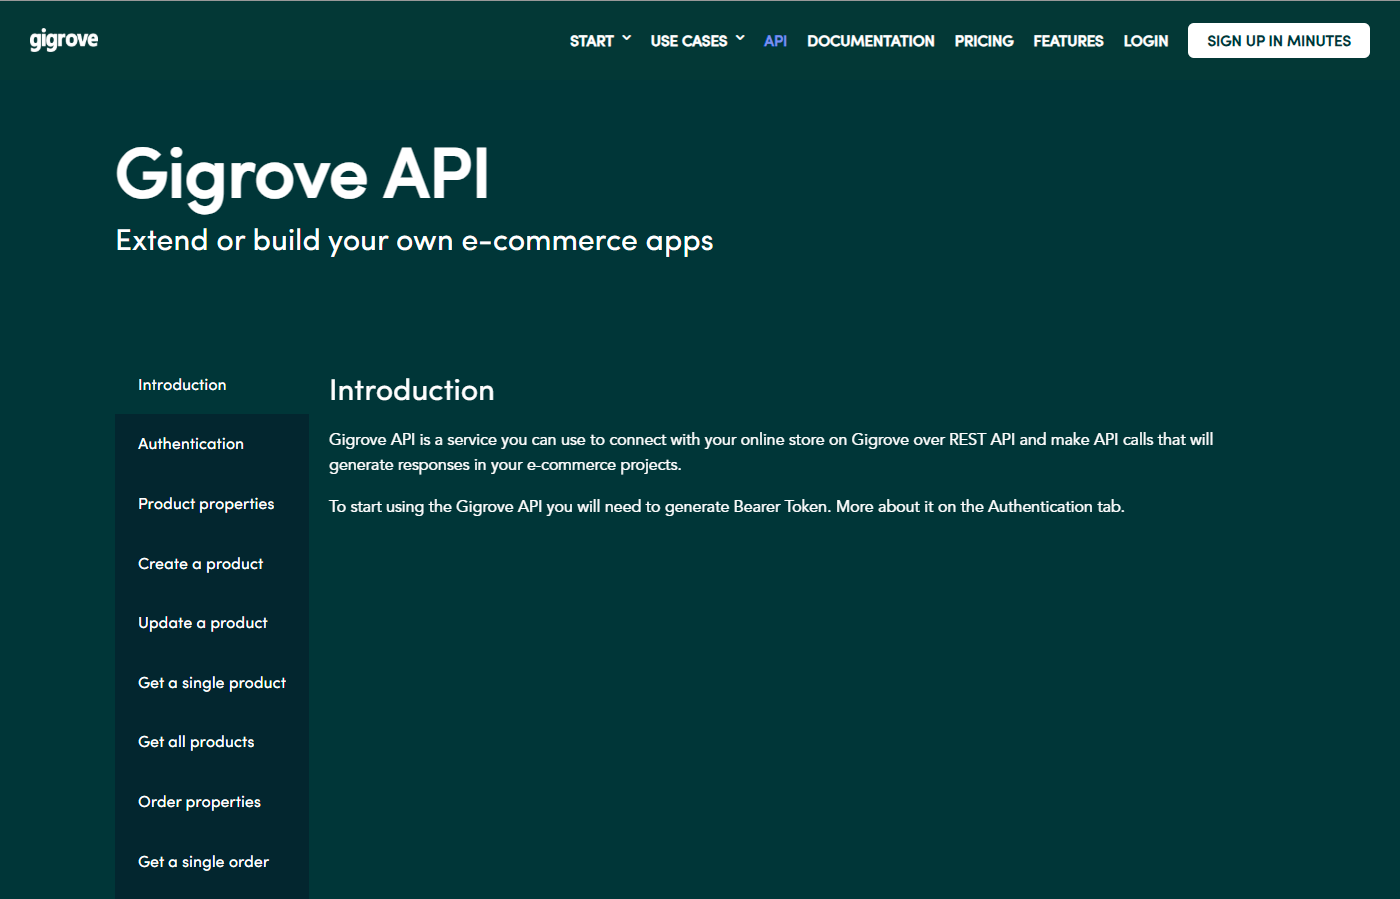This screenshot has height=899, width=1400.
Task: Expand the USE CASES chevron
Action: click(740, 38)
